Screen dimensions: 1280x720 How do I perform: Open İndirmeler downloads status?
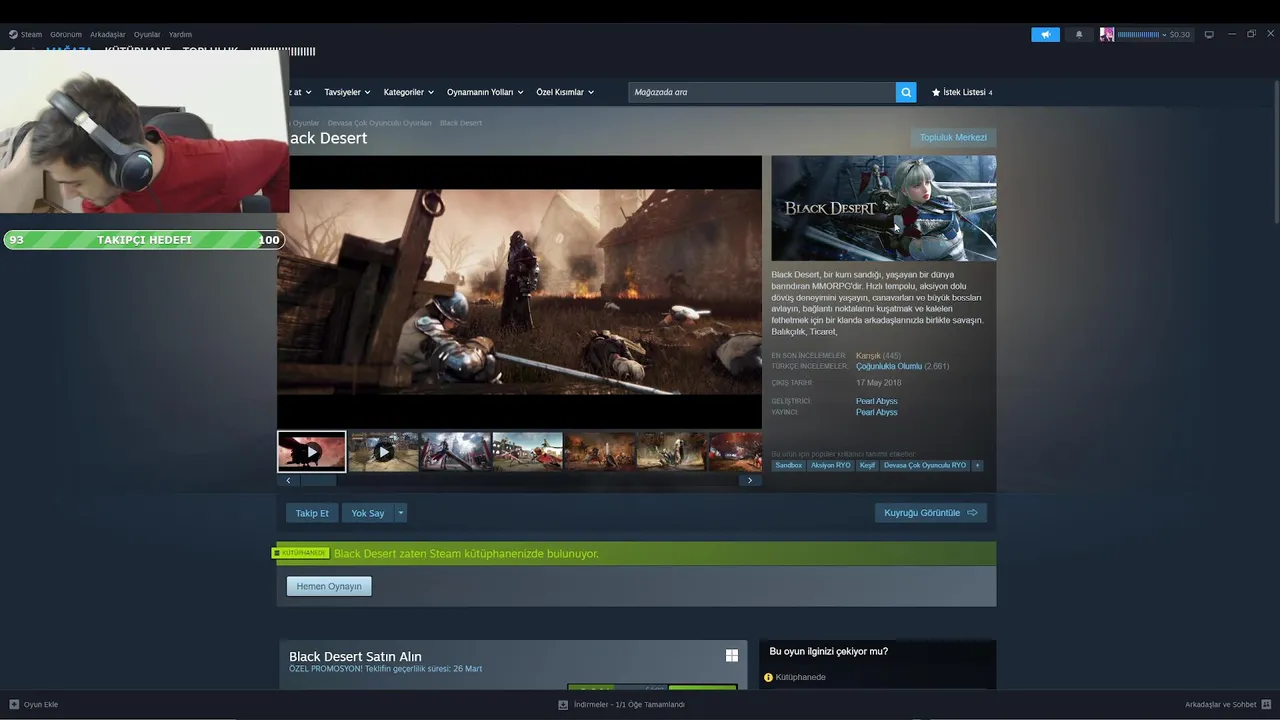tap(629, 704)
